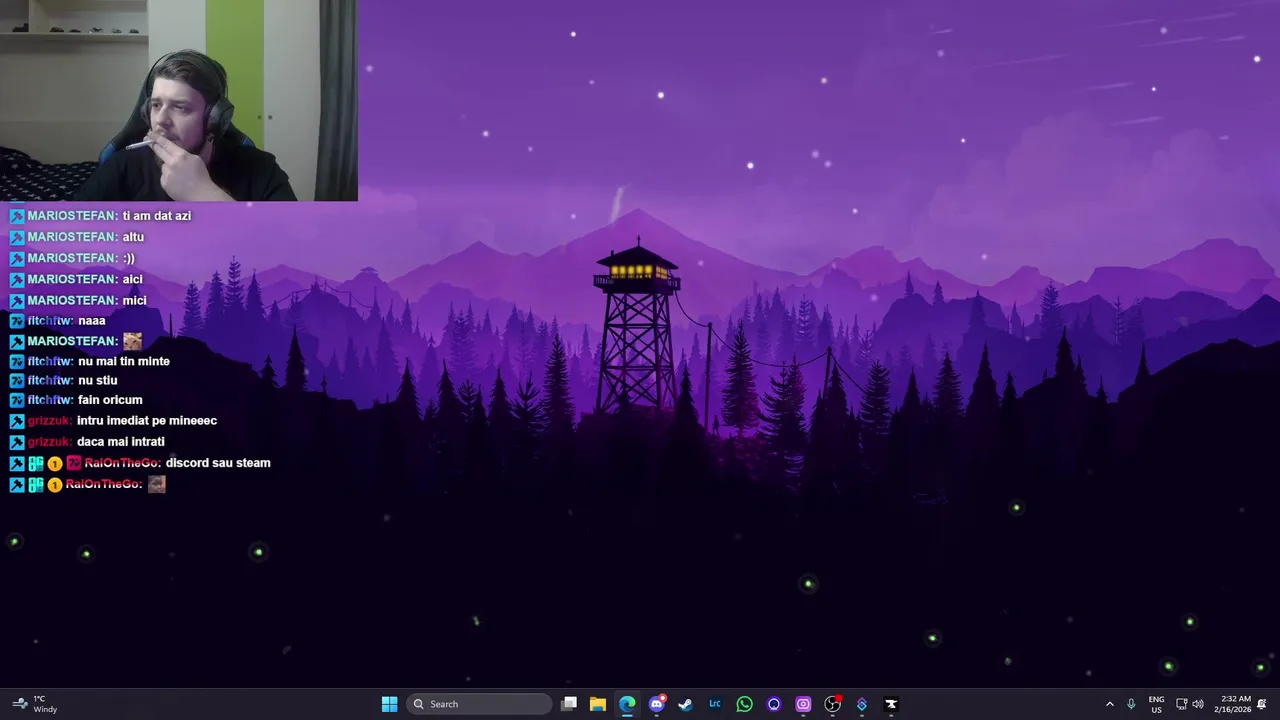
Task: Open the blue-pink diamond app on the taskbar
Action: pyautogui.click(x=862, y=704)
